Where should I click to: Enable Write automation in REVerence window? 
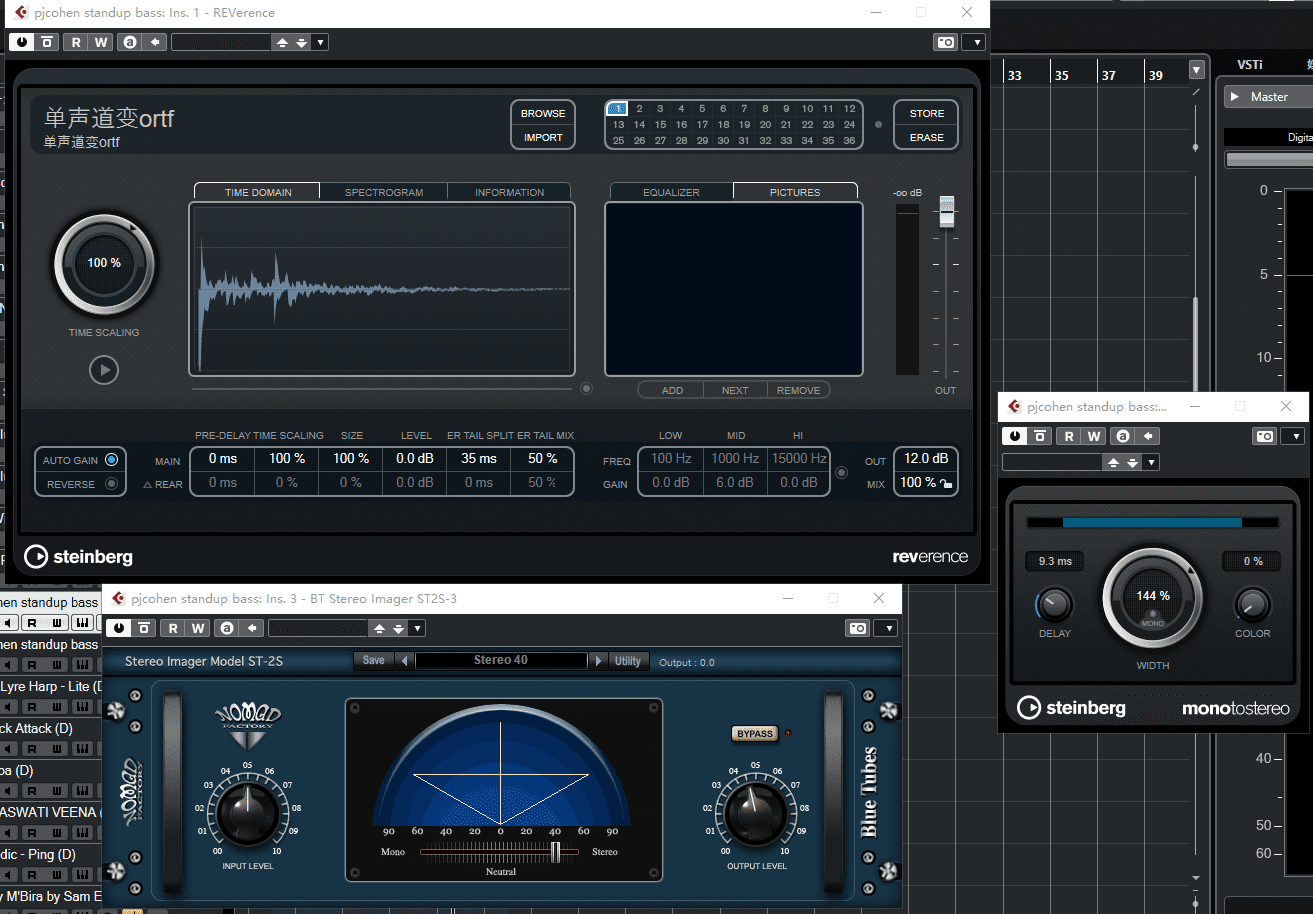point(100,42)
